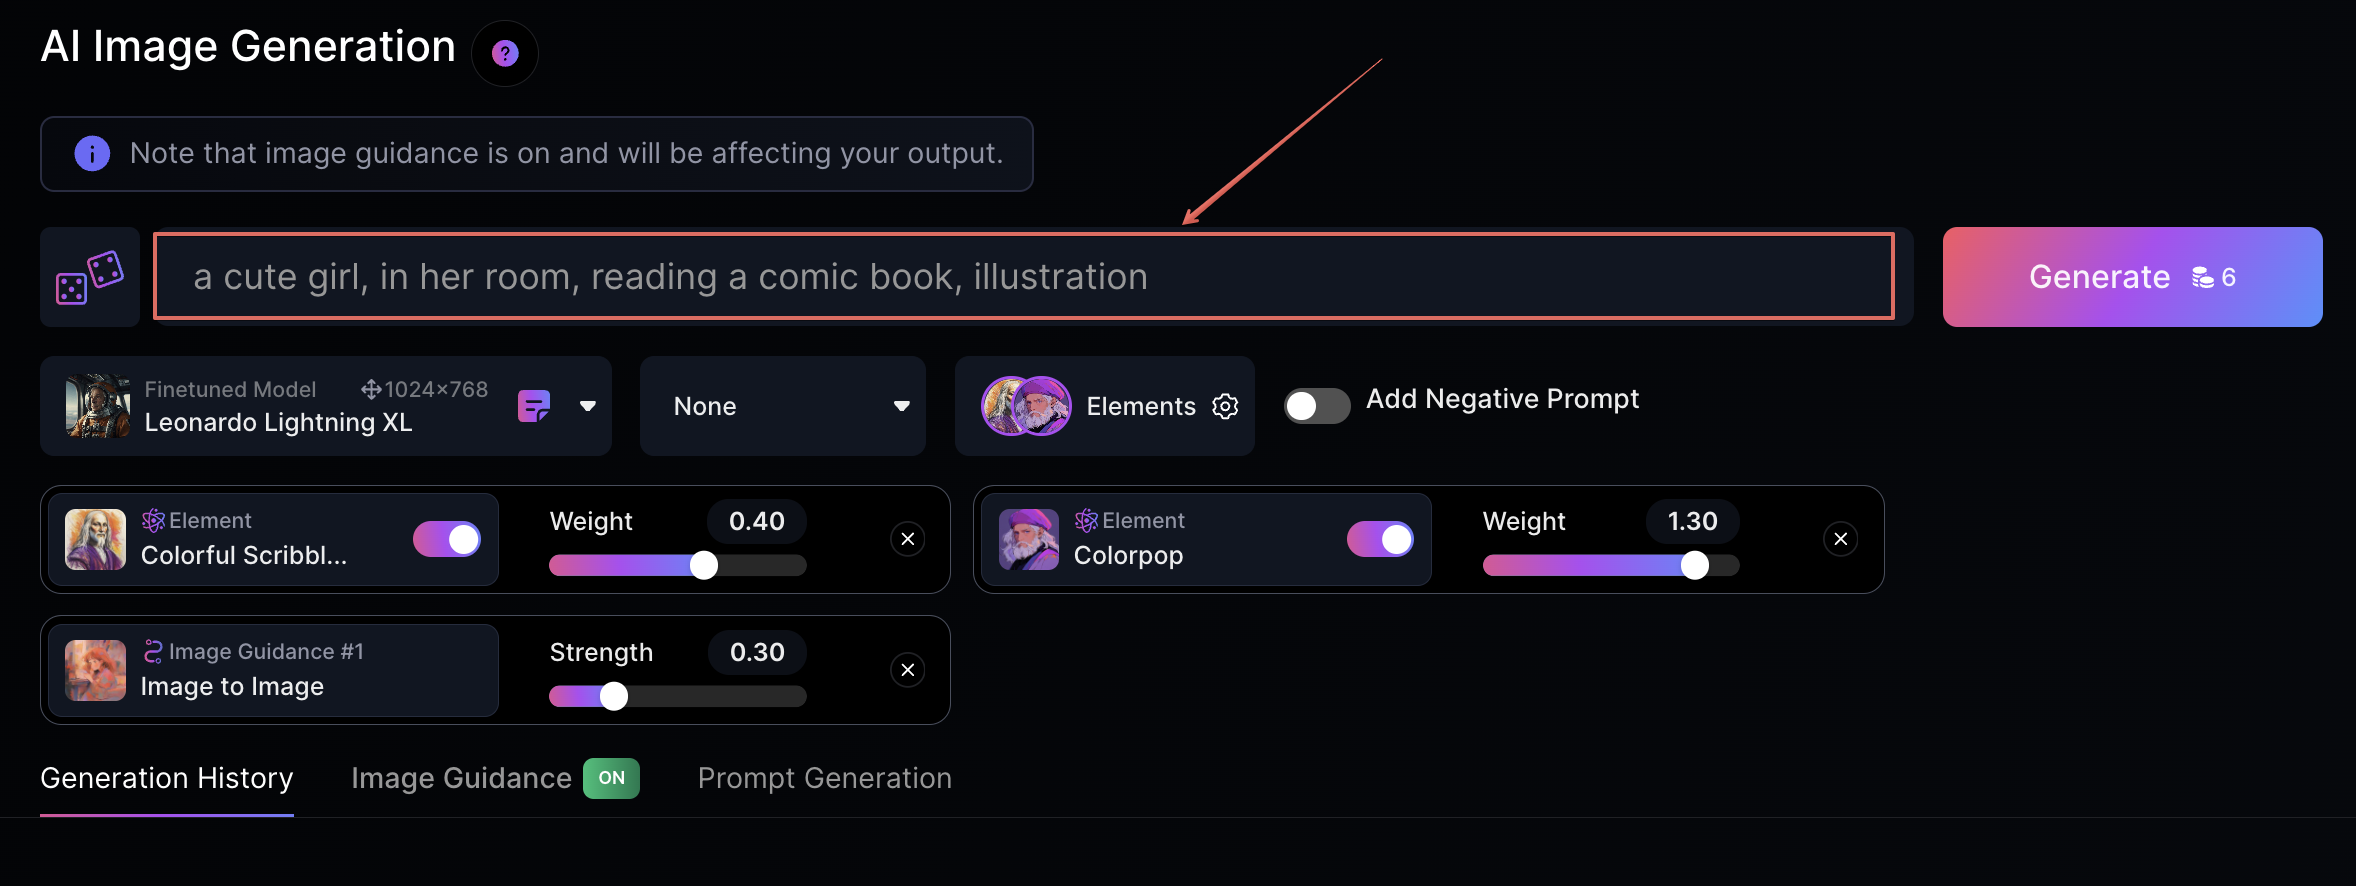Click the info icon in the guidance notice
Viewport: 2356px width, 886px height.
click(92, 153)
